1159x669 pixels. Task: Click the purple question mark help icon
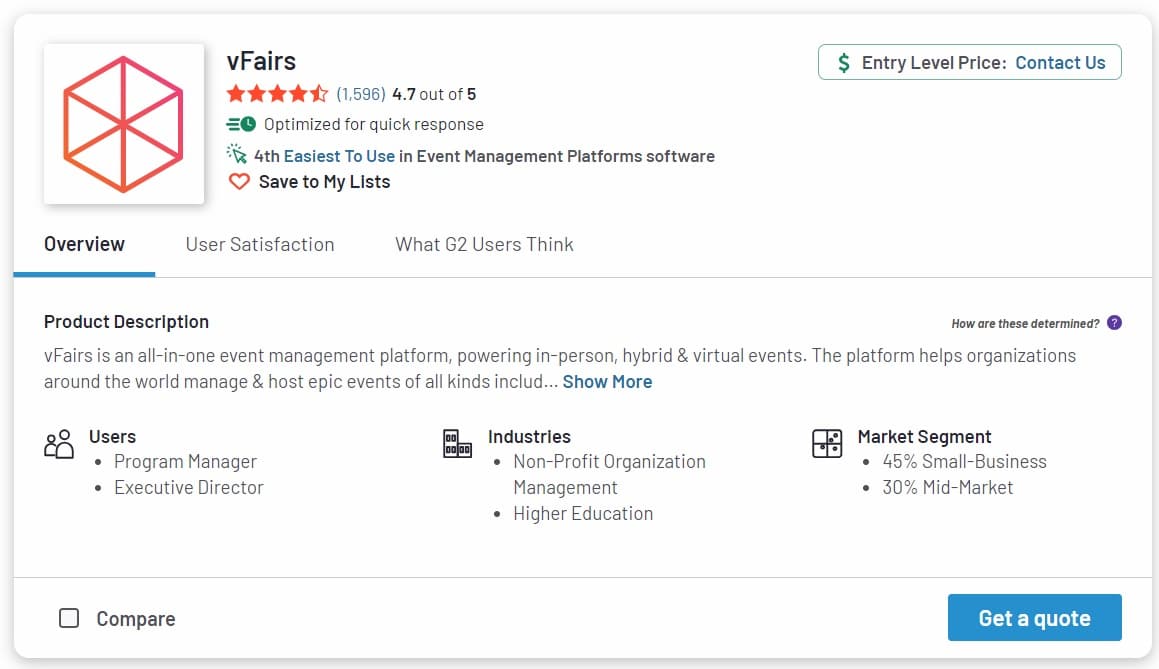(x=1115, y=323)
